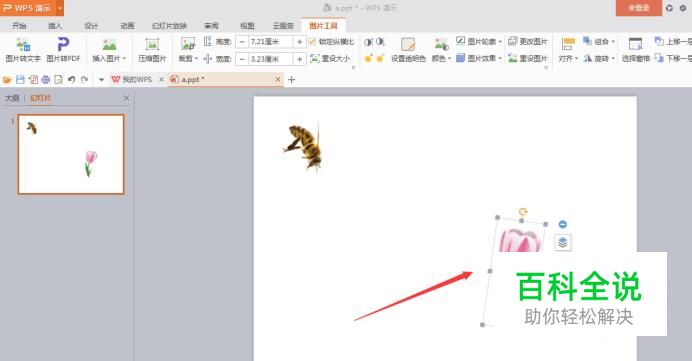Open the 插入图片 dropdown
The image size is (692, 361).
coord(109,58)
